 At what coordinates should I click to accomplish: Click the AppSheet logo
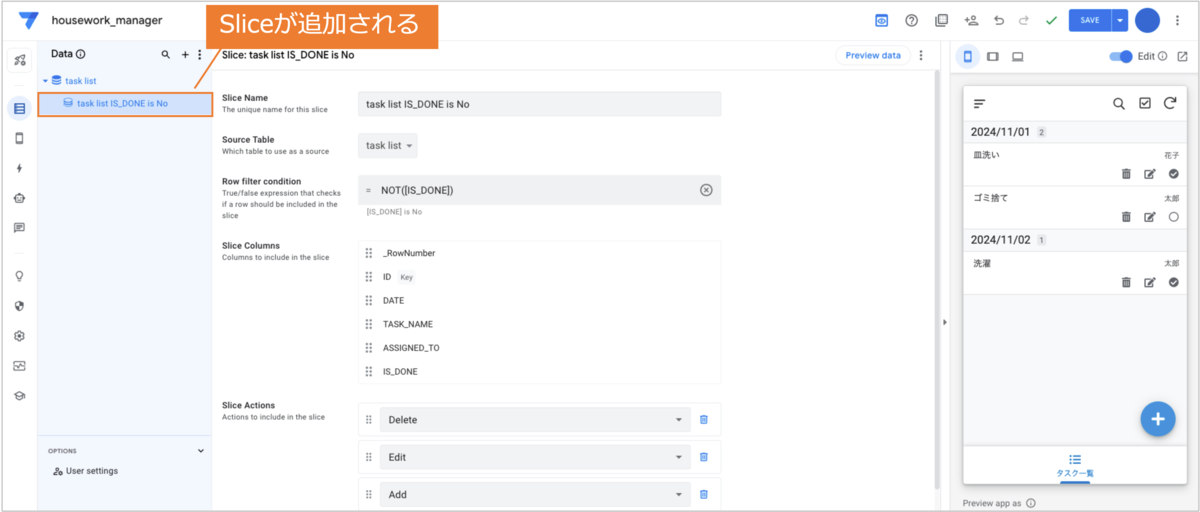27,20
